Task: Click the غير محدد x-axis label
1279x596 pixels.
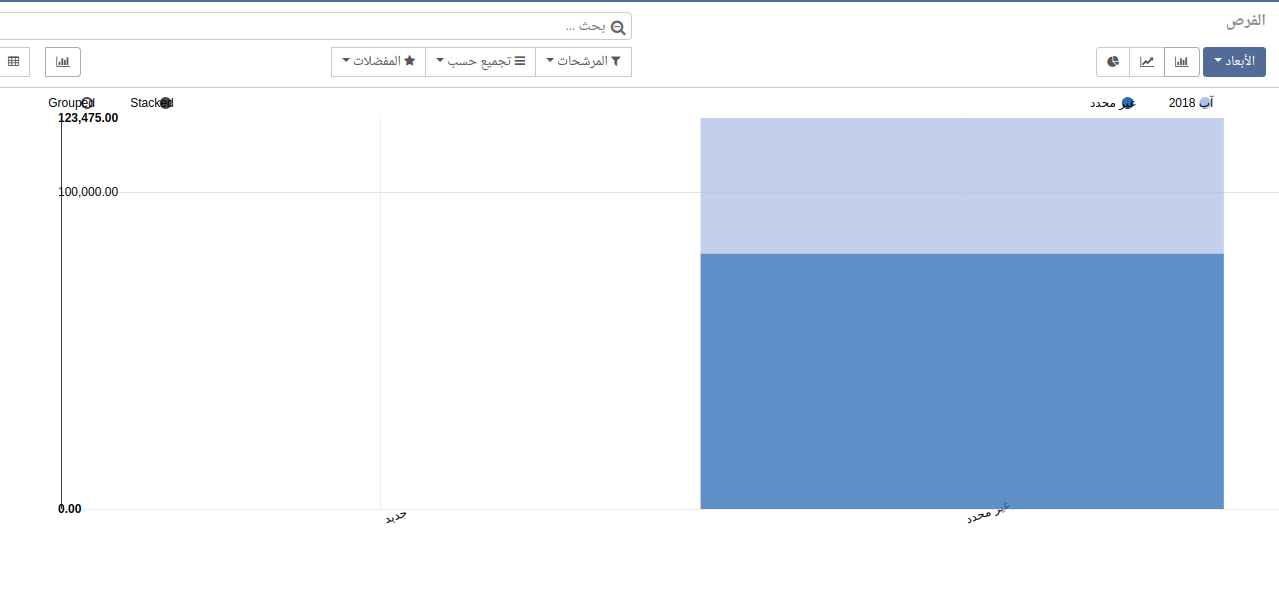Action: [x=987, y=514]
